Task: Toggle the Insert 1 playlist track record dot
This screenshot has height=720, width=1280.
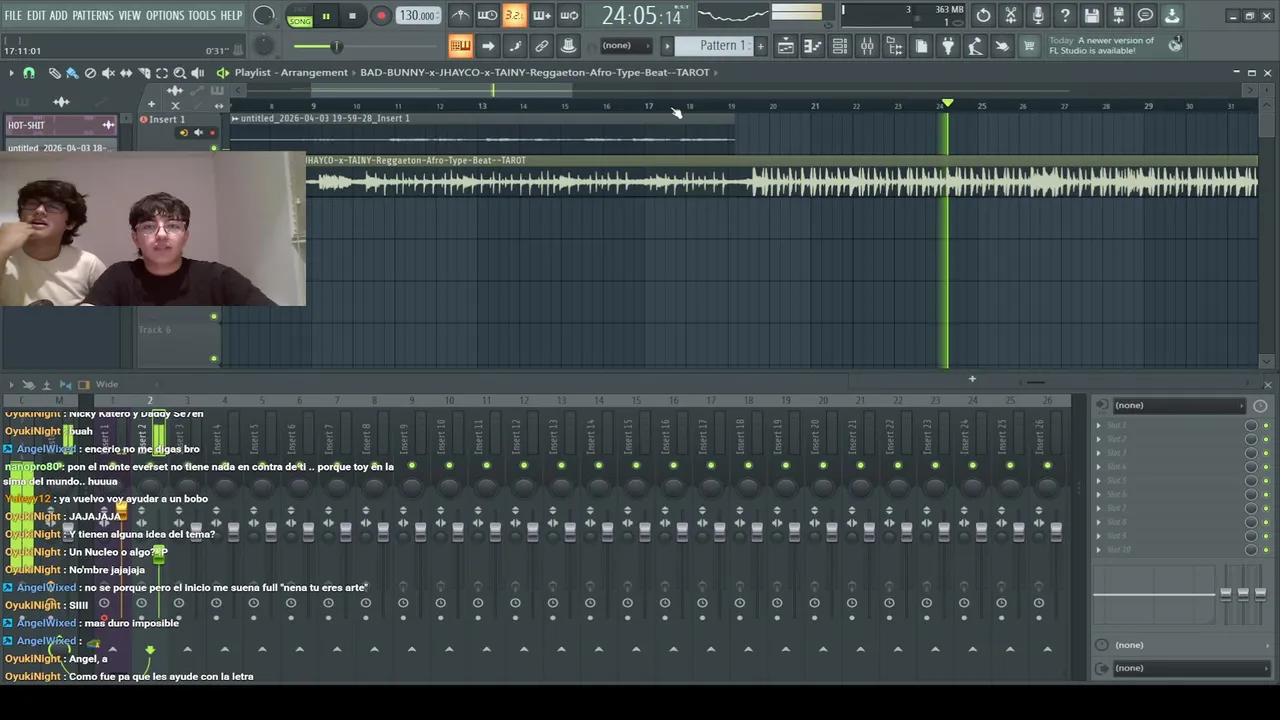Action: (211, 133)
